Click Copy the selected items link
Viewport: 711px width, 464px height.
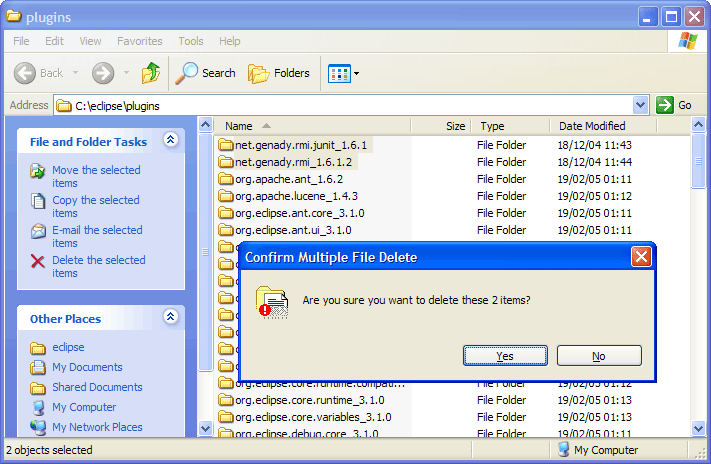pyautogui.click(x=96, y=206)
